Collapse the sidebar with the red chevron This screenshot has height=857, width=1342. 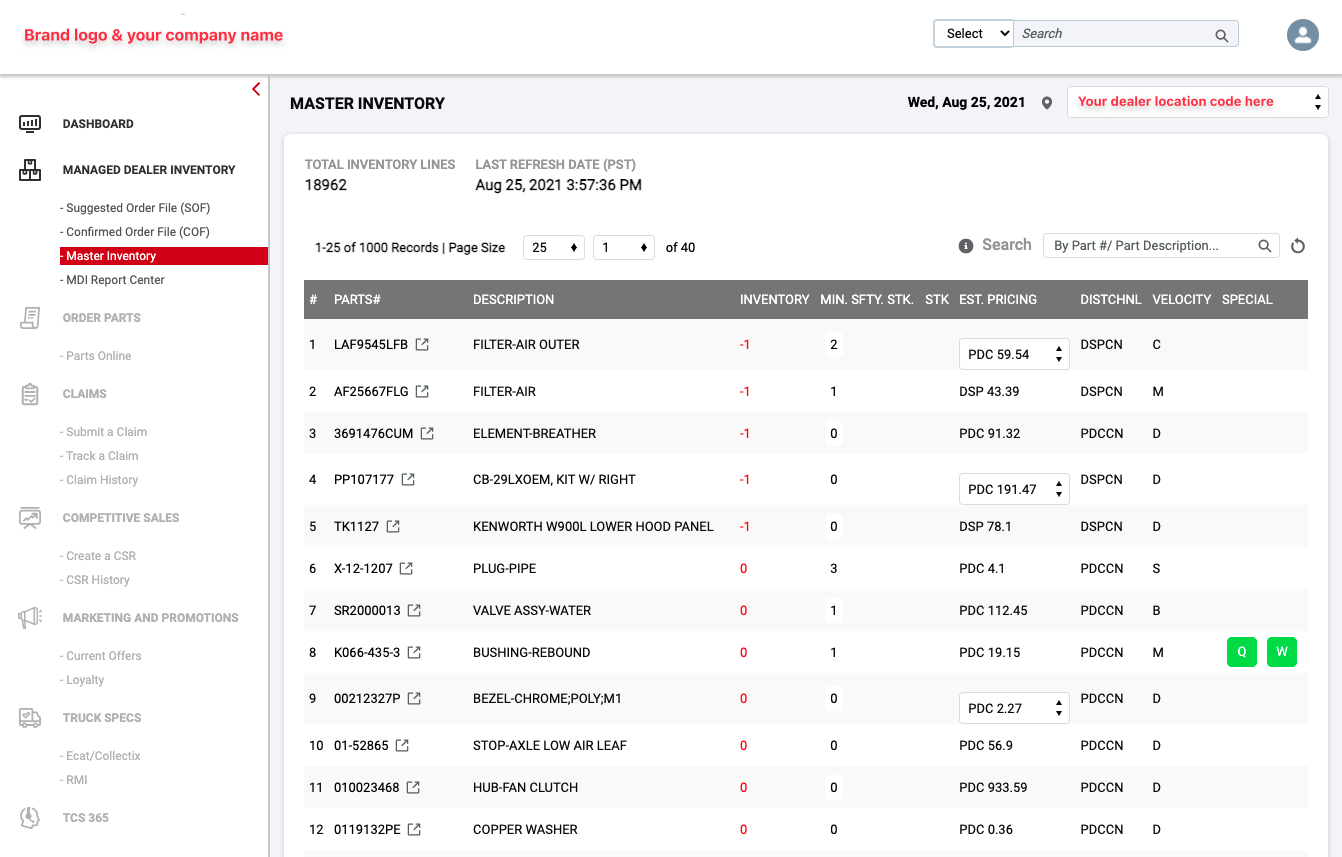(x=256, y=89)
